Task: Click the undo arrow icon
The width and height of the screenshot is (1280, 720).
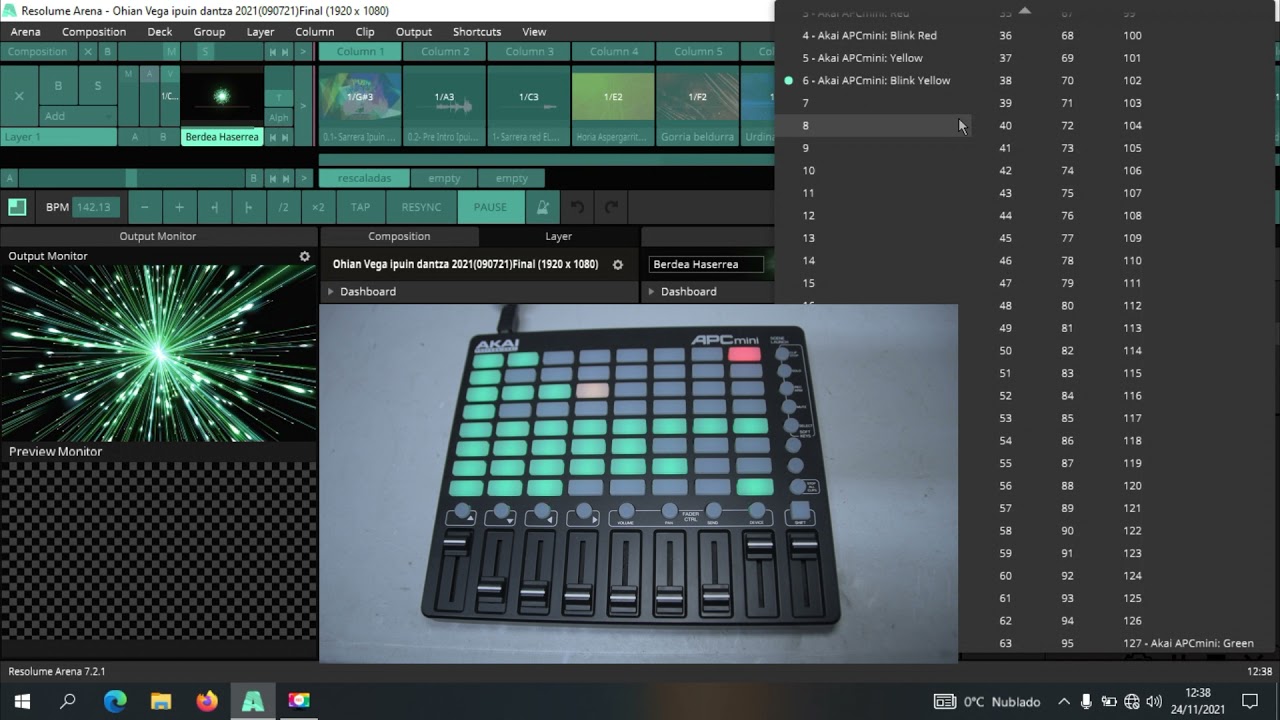Action: (x=577, y=207)
